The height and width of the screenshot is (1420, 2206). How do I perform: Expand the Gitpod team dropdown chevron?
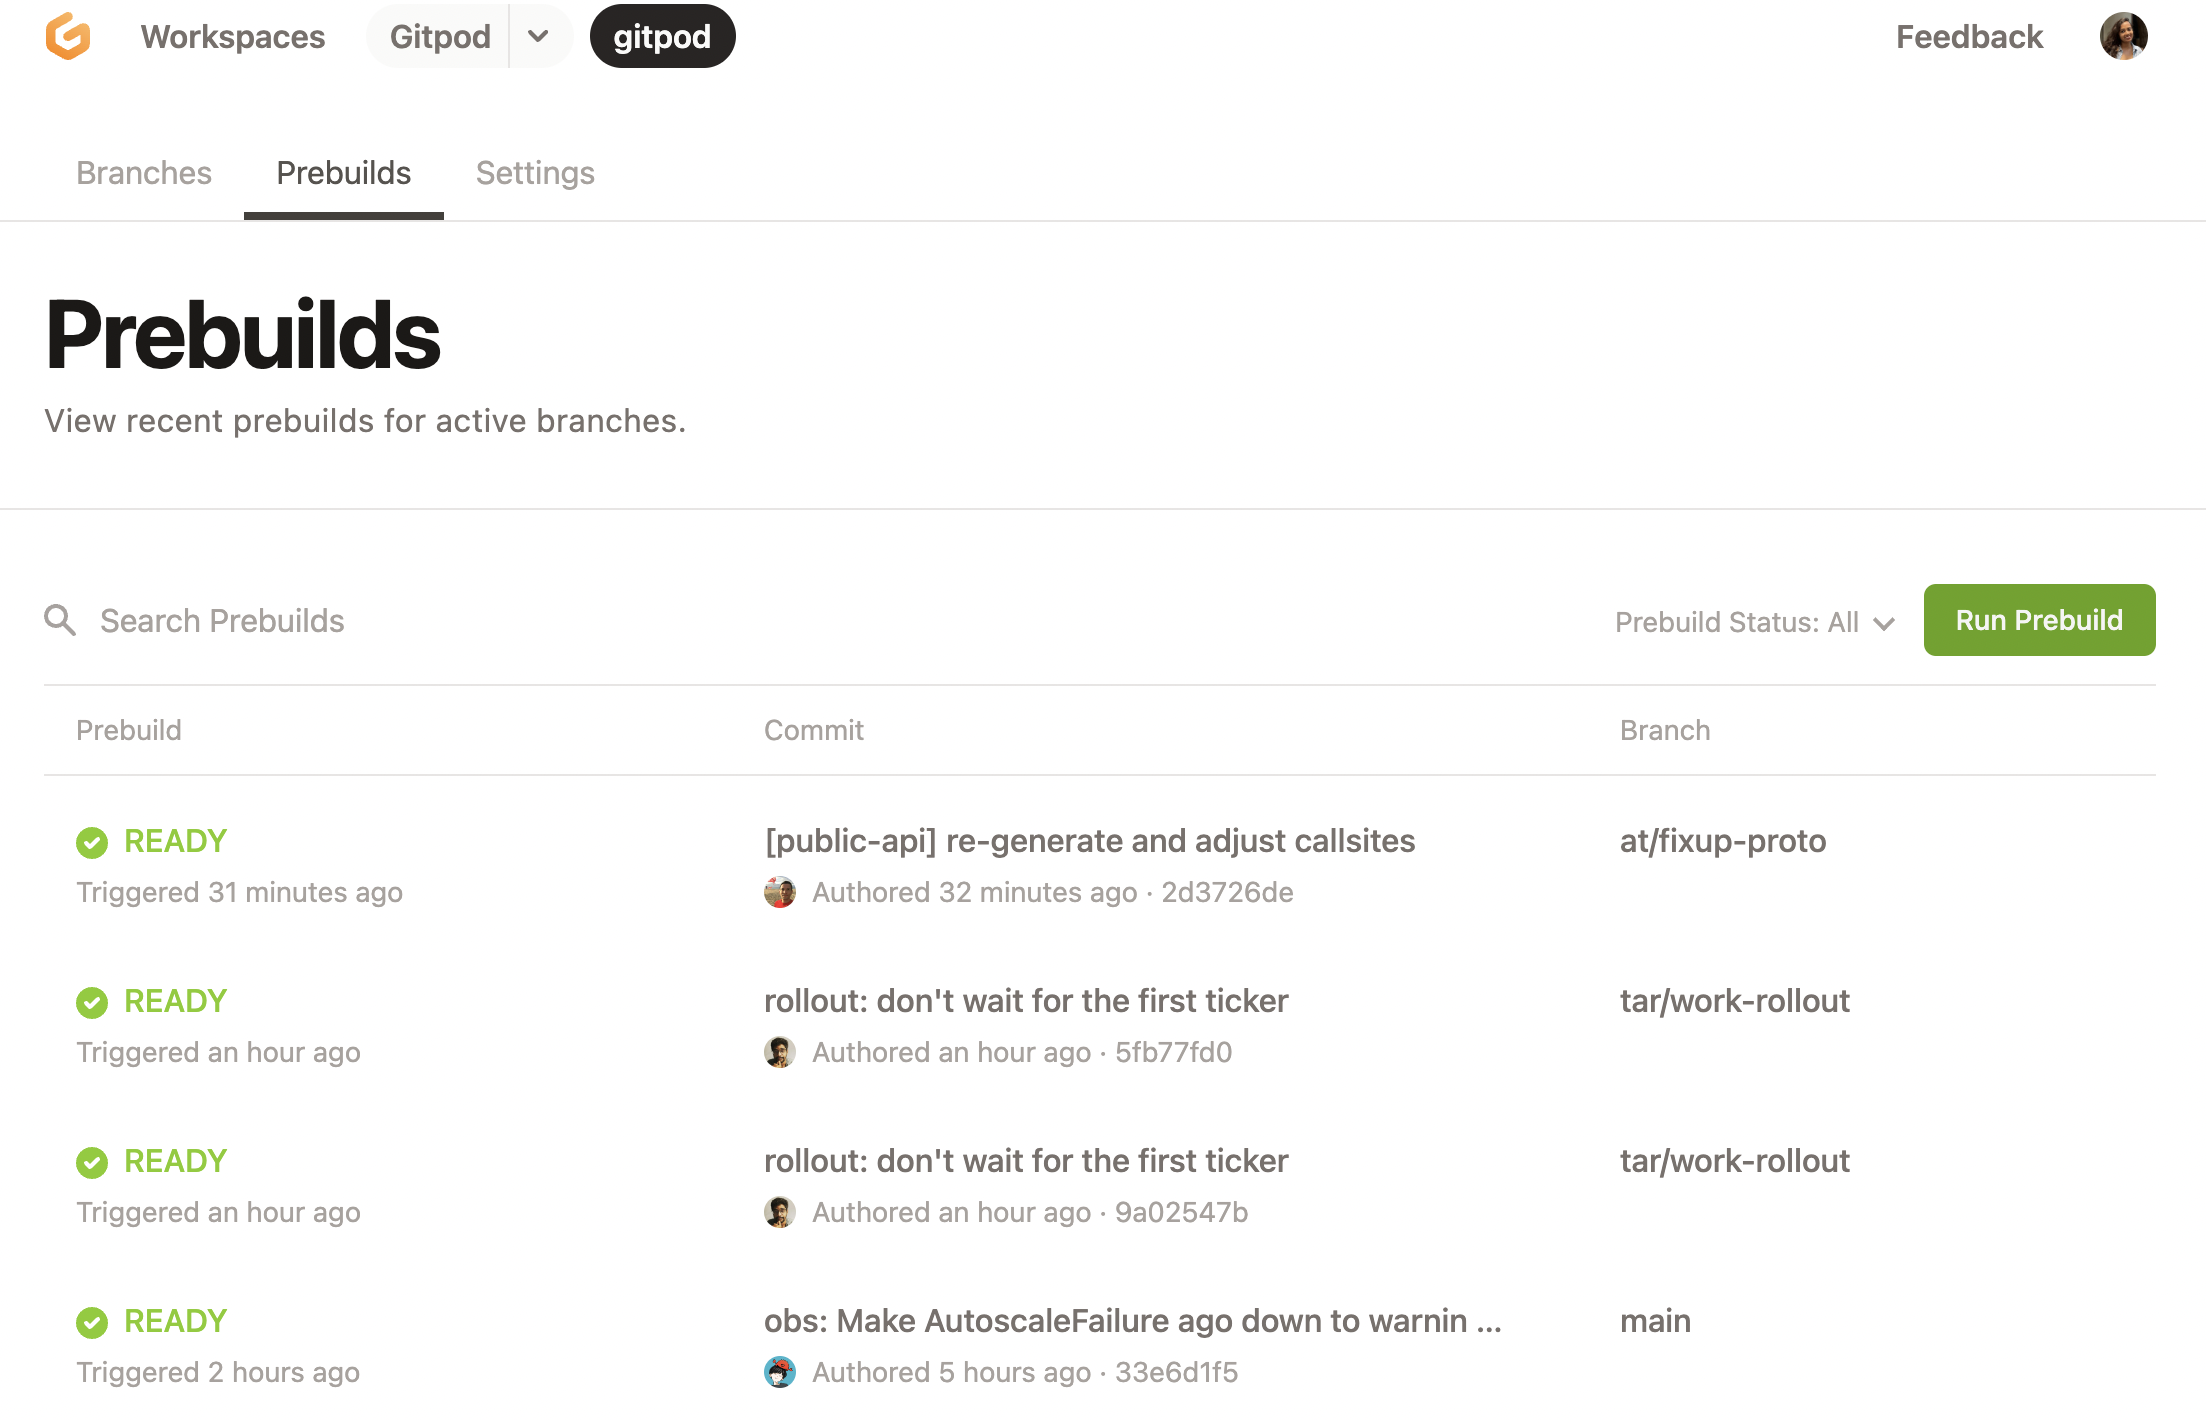539,37
